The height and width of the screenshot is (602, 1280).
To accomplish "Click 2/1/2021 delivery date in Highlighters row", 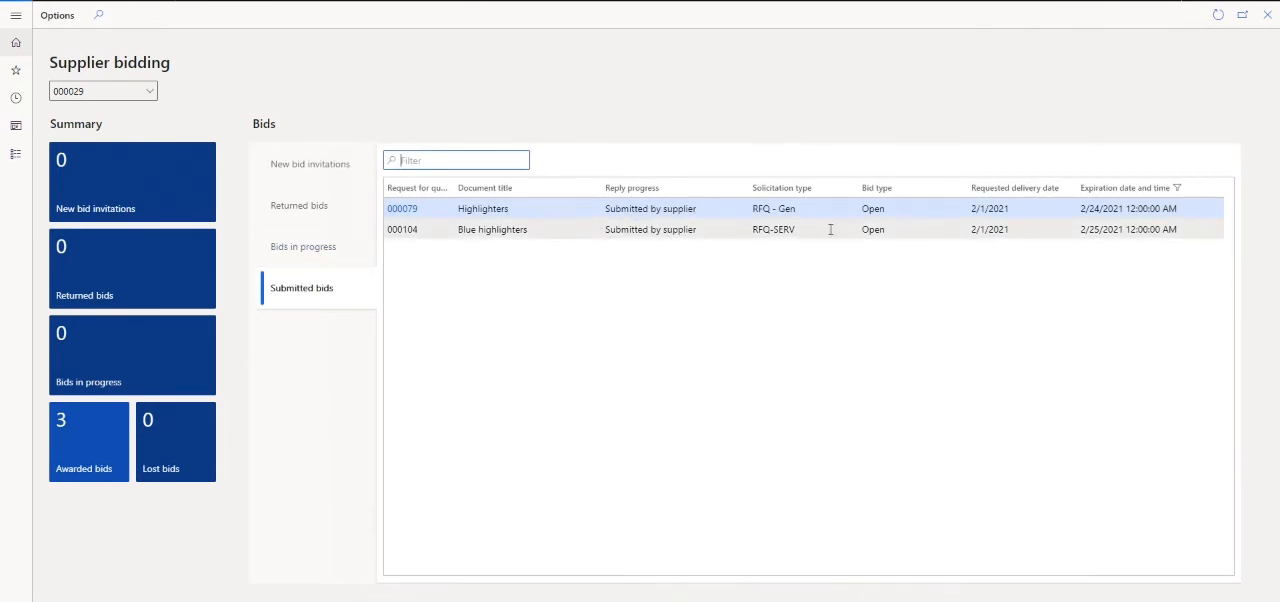I will [x=990, y=209].
